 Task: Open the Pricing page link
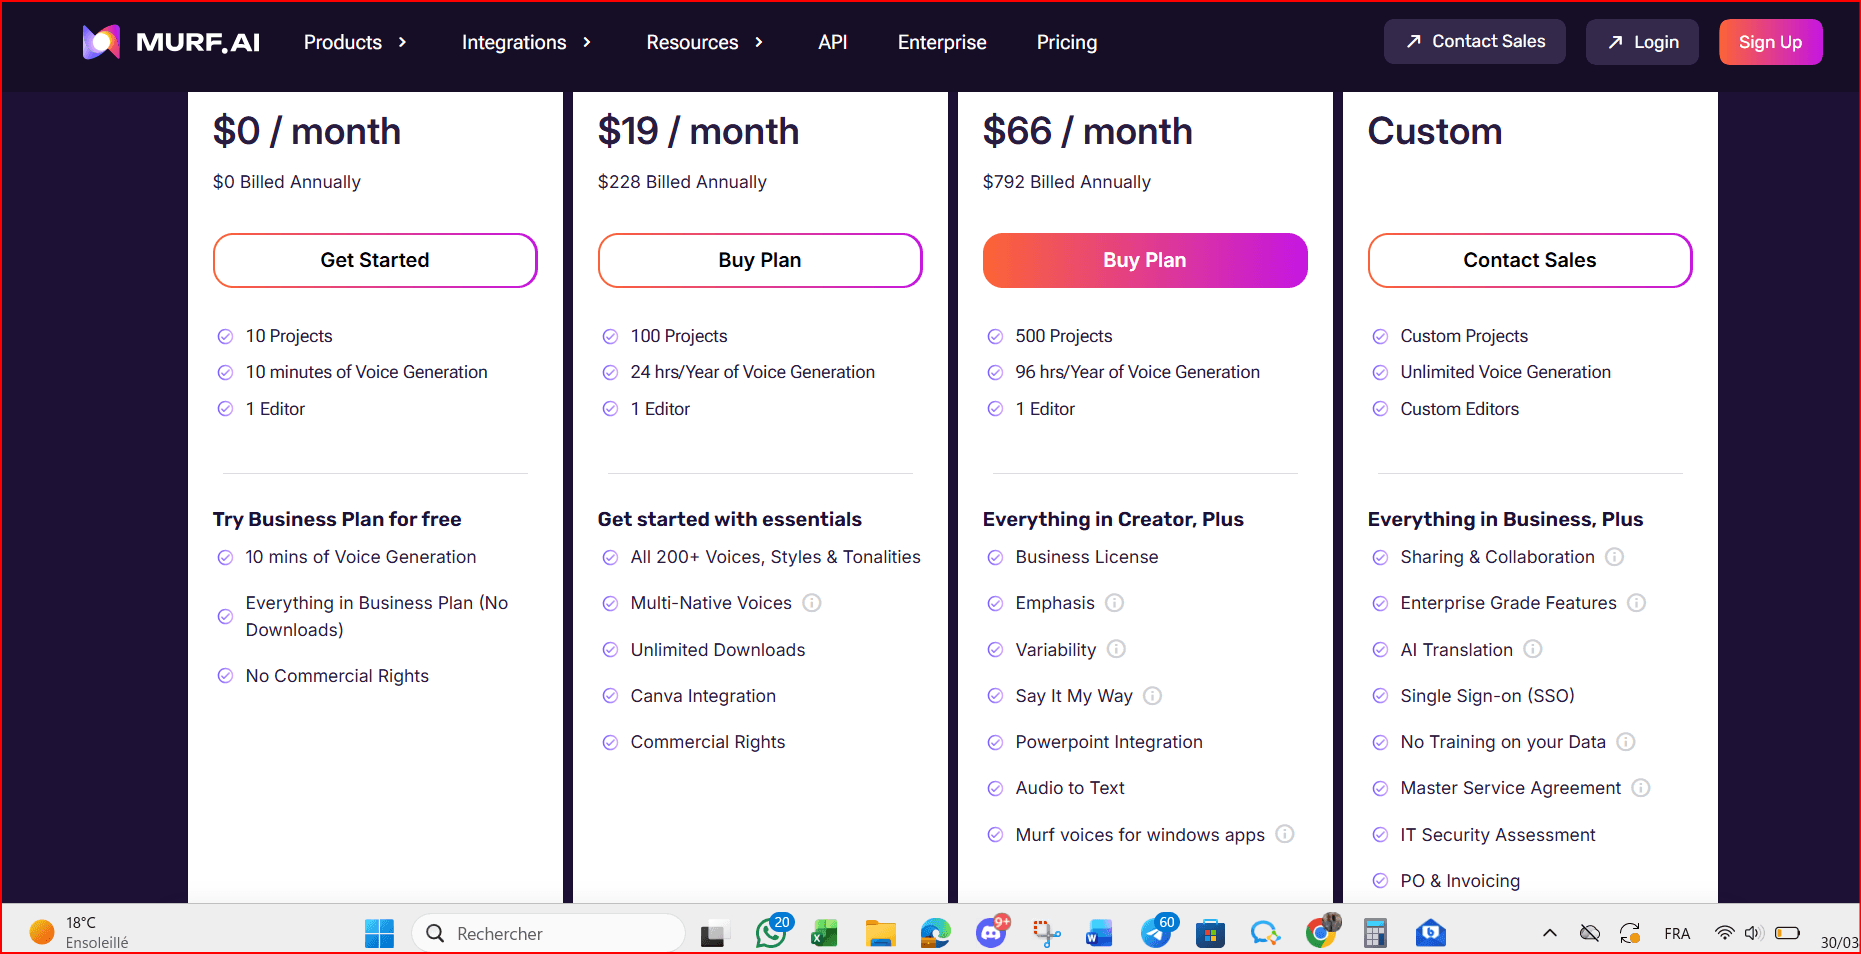(1066, 42)
